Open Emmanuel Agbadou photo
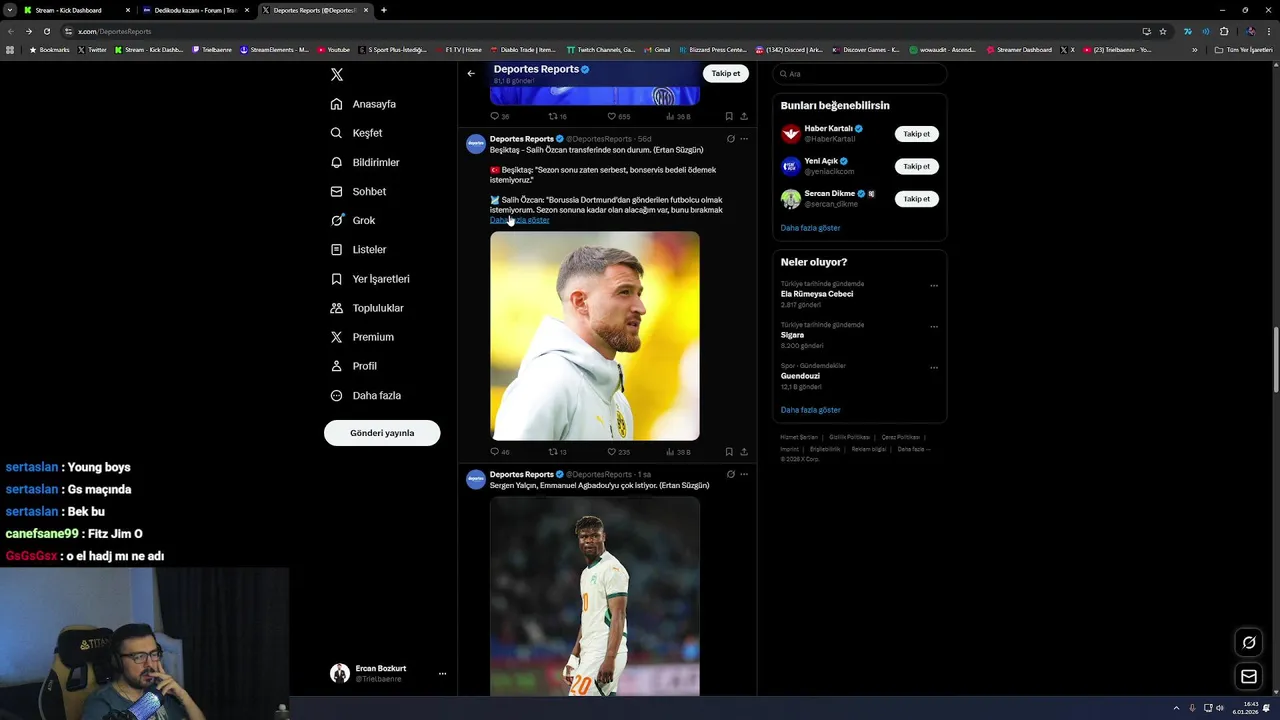This screenshot has height=720, width=1280. click(x=595, y=595)
